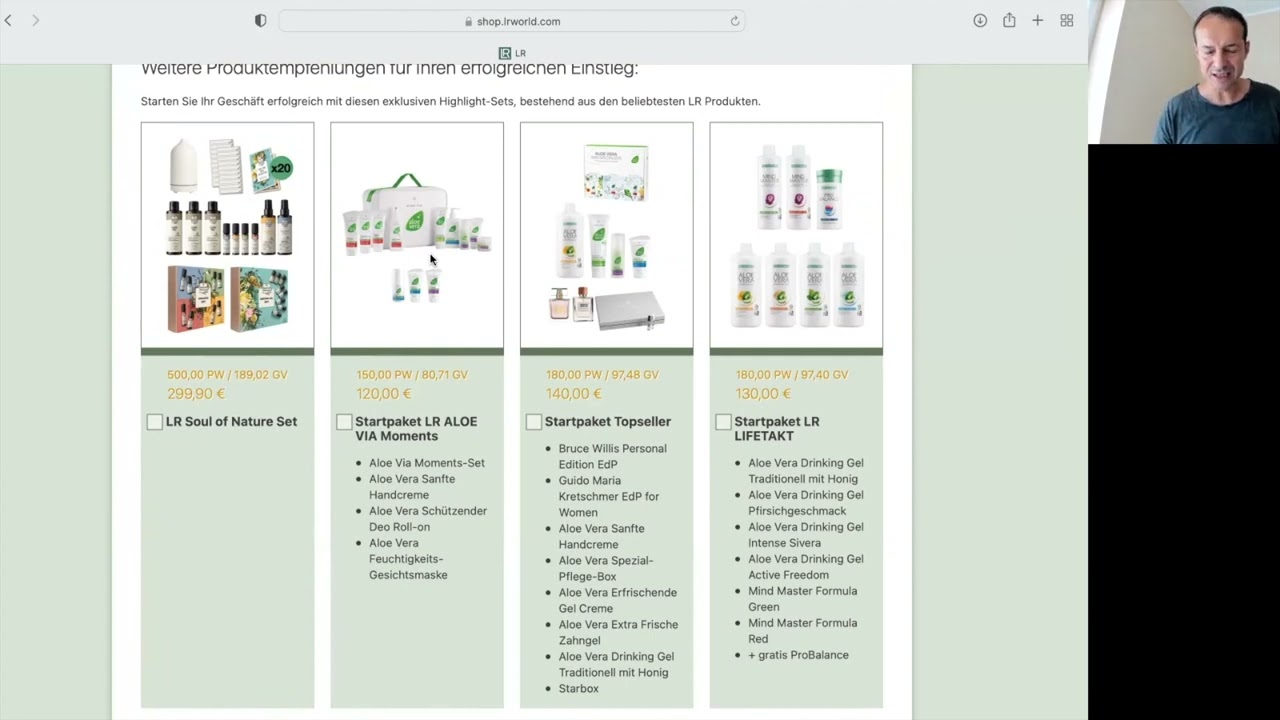Click the 180,00 PW / 97,48 GV value
1280x720 pixels.
point(602,375)
